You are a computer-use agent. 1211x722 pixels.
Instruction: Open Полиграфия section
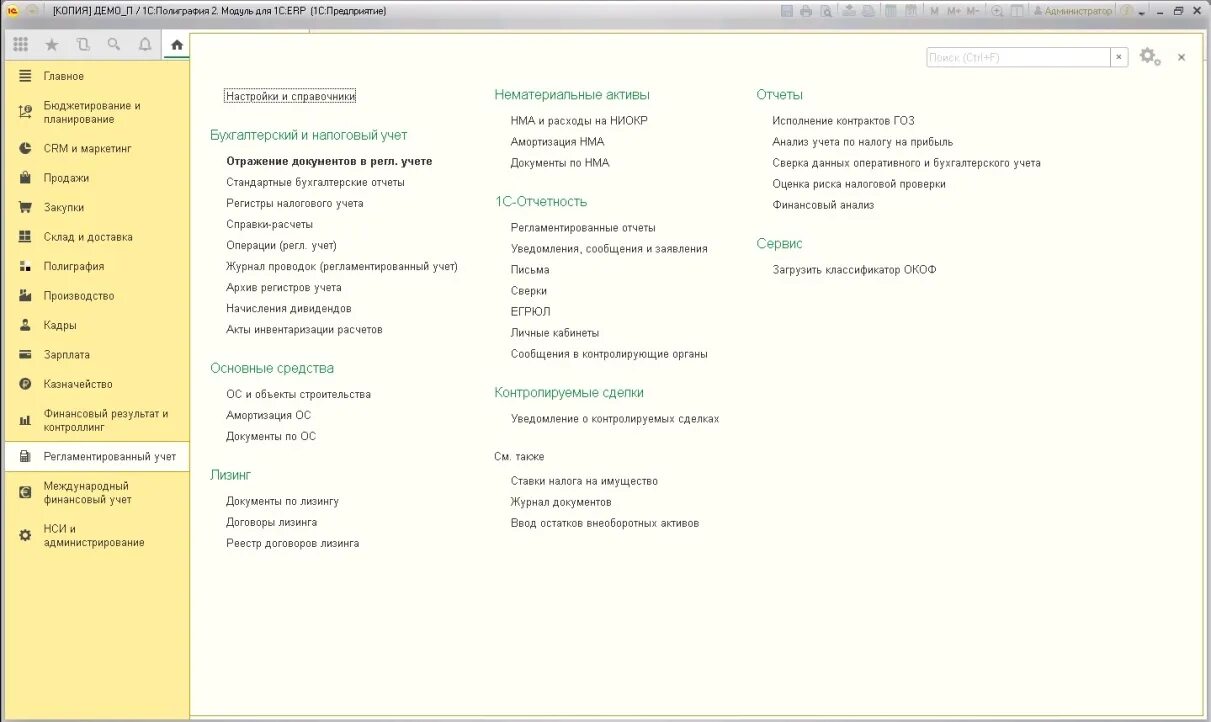(x=96, y=266)
